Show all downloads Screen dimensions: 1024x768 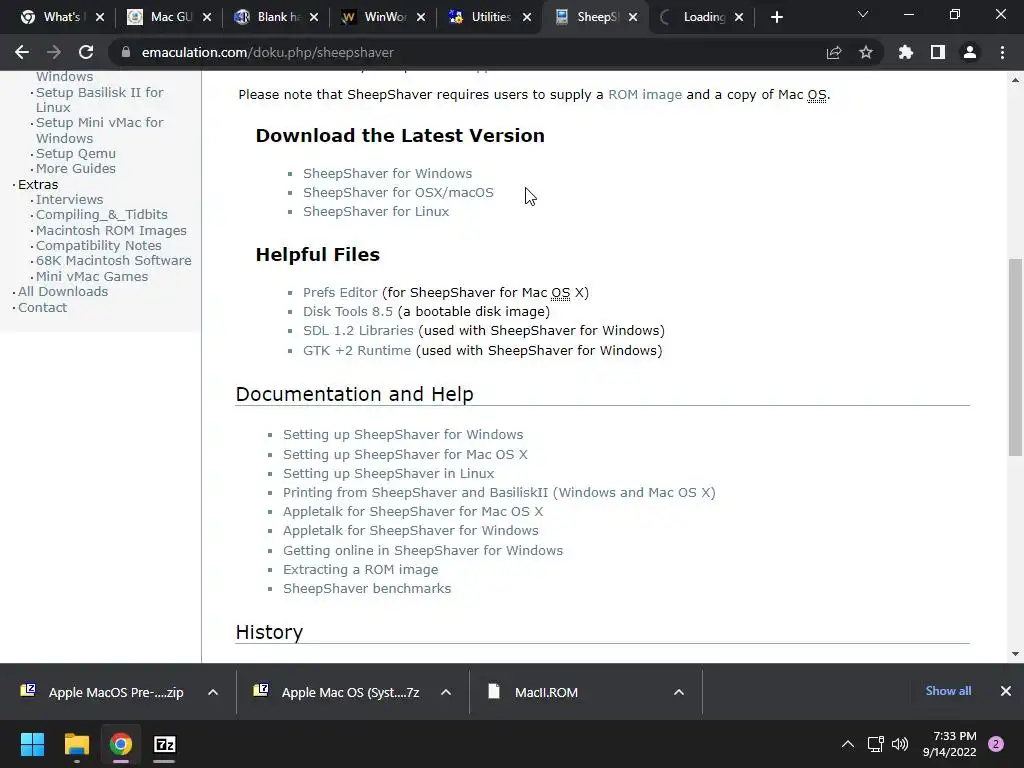pyautogui.click(x=948, y=691)
